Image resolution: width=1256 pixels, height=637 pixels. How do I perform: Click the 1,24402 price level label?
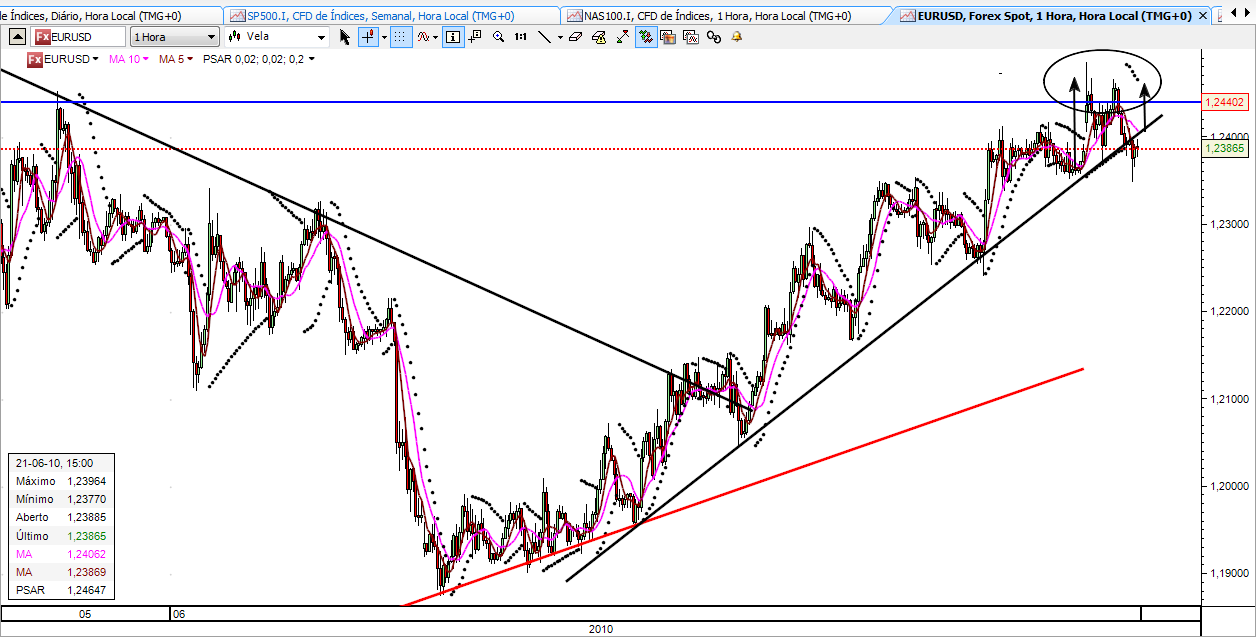click(x=1224, y=102)
